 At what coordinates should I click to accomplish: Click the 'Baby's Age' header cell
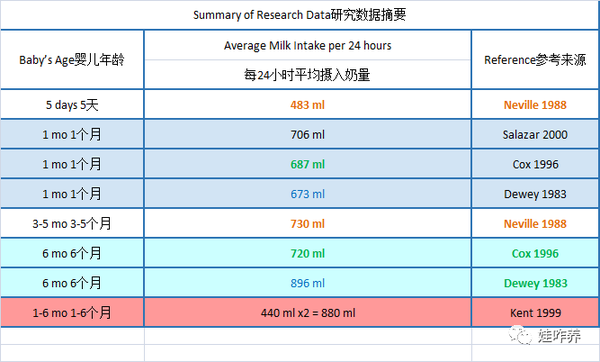point(72,60)
